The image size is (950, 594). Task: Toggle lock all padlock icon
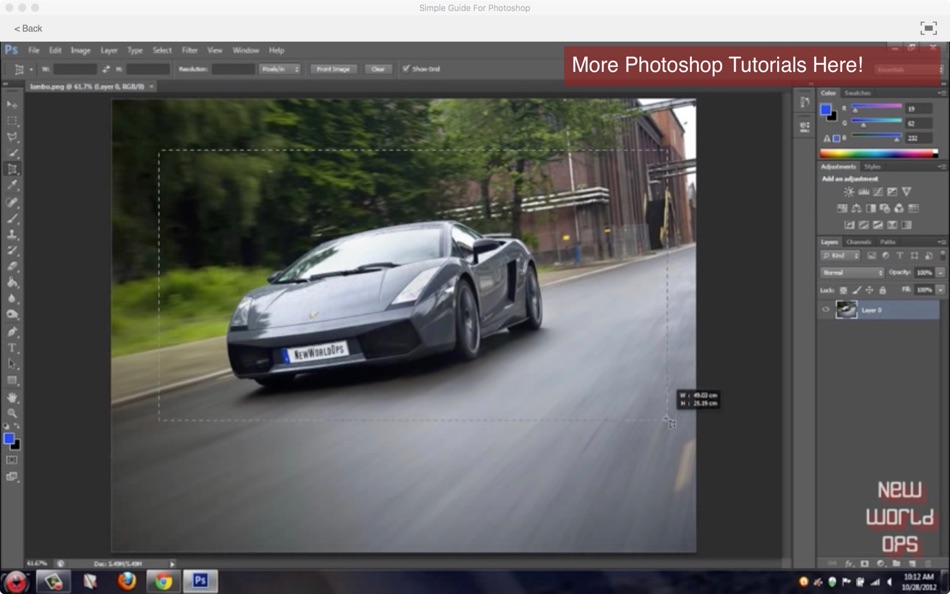pyautogui.click(x=882, y=290)
